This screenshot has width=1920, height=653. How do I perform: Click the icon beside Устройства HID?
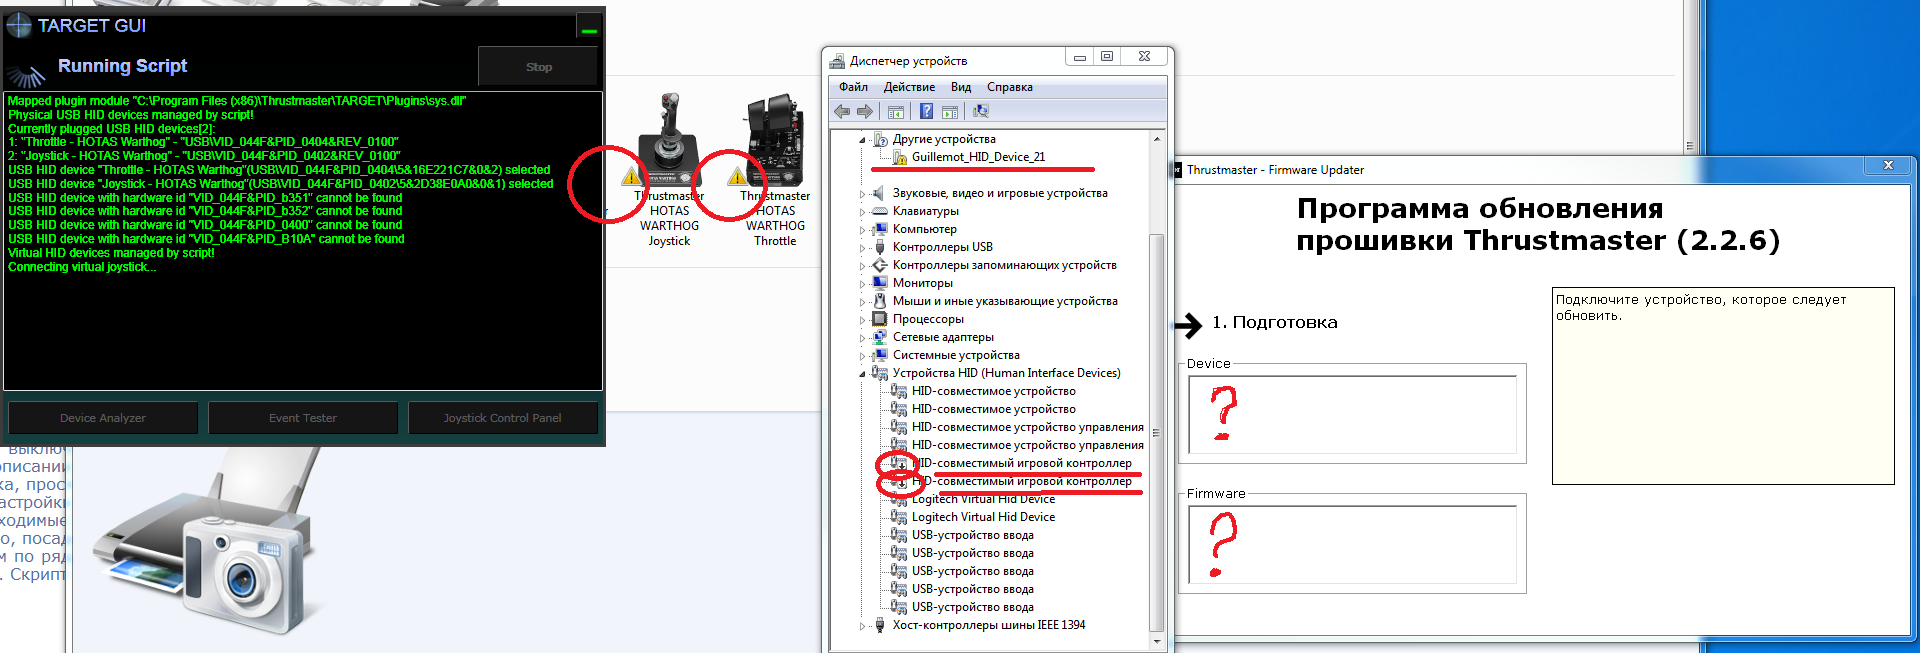[x=880, y=373]
